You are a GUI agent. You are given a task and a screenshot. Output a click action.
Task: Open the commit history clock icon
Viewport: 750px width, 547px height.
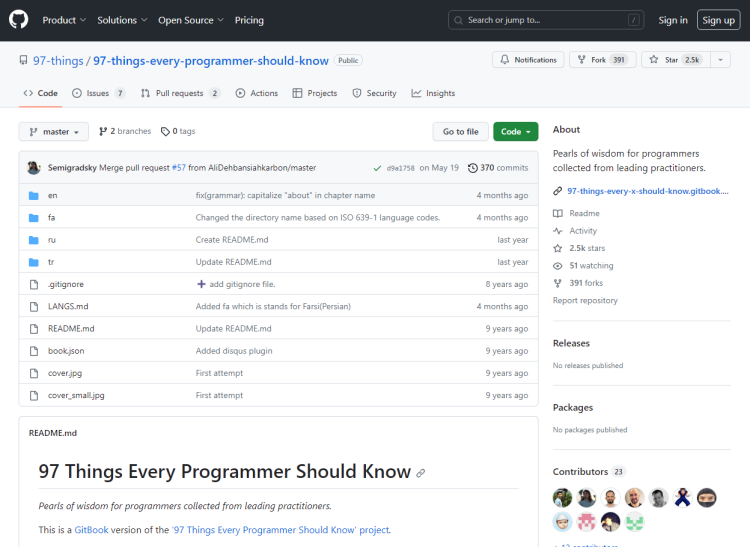(473, 168)
